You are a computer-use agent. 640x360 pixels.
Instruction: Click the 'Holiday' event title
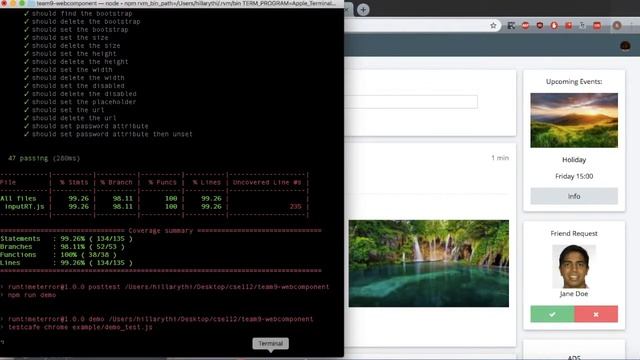pos(574,160)
